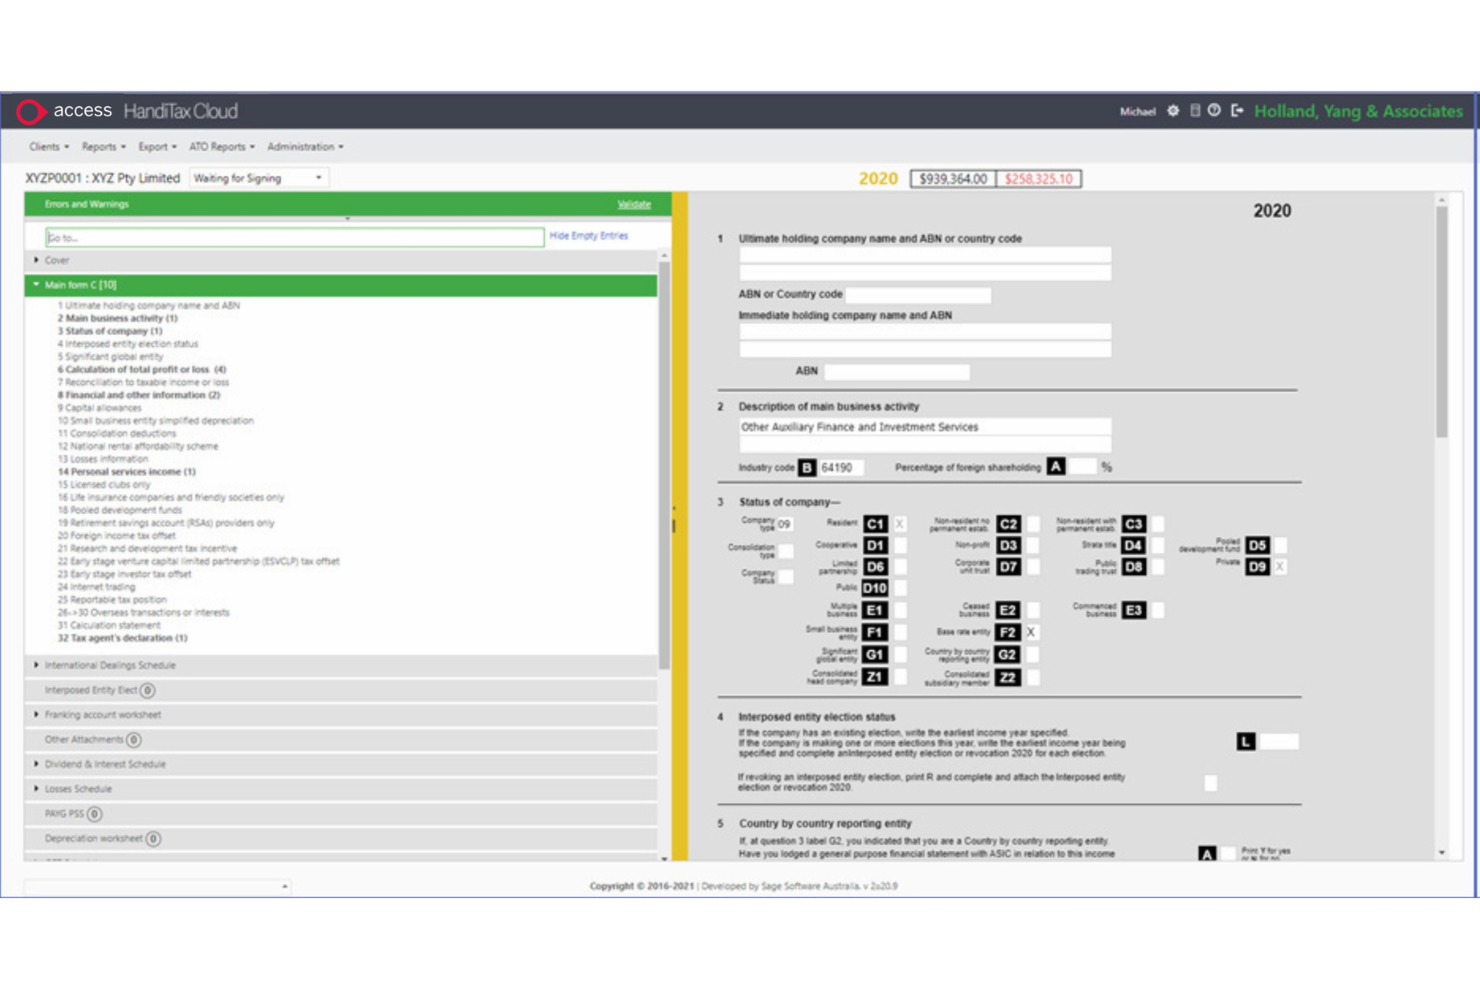The height and width of the screenshot is (987, 1480).
Task: Tick the C2 Non-resident no permanent estab checkbox
Action: 1032,524
